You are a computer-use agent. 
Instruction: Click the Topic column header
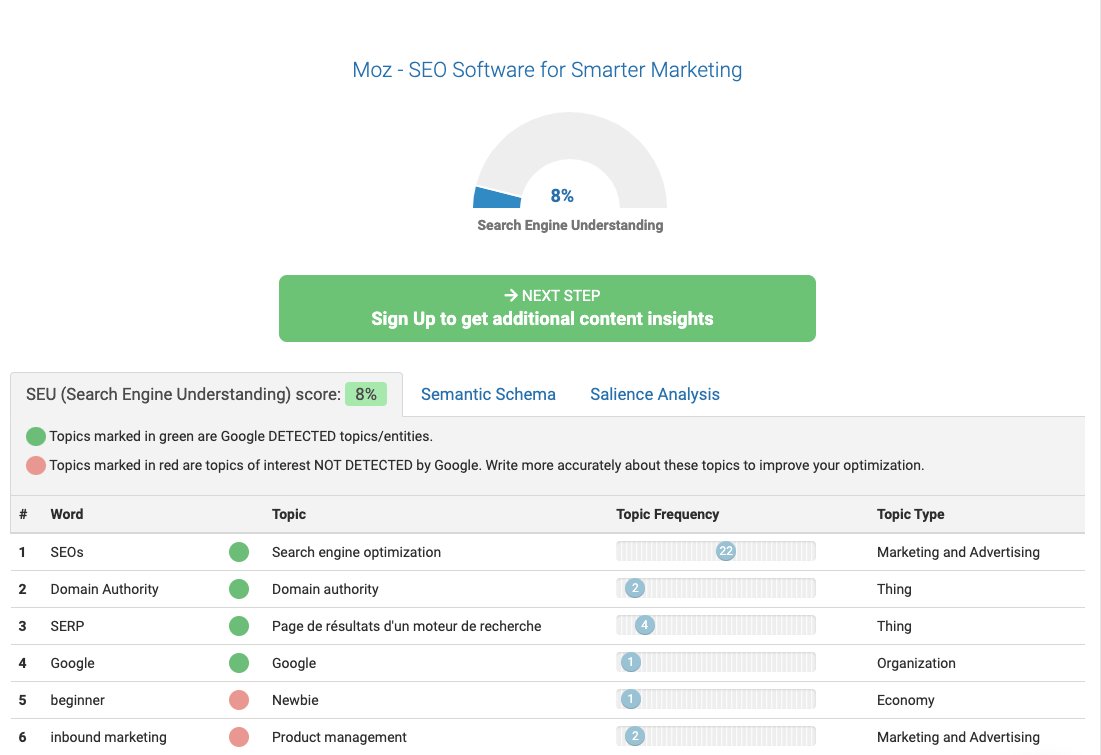[289, 514]
